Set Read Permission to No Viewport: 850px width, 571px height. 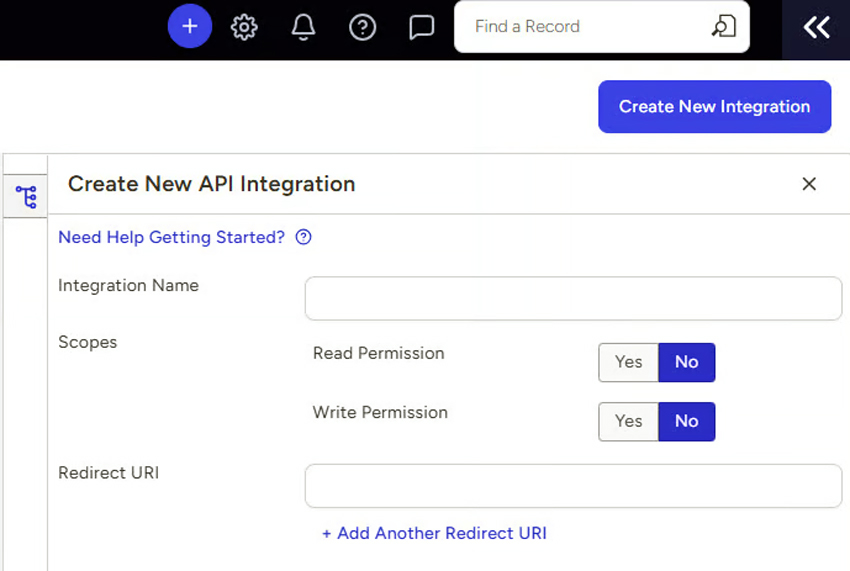coord(686,362)
